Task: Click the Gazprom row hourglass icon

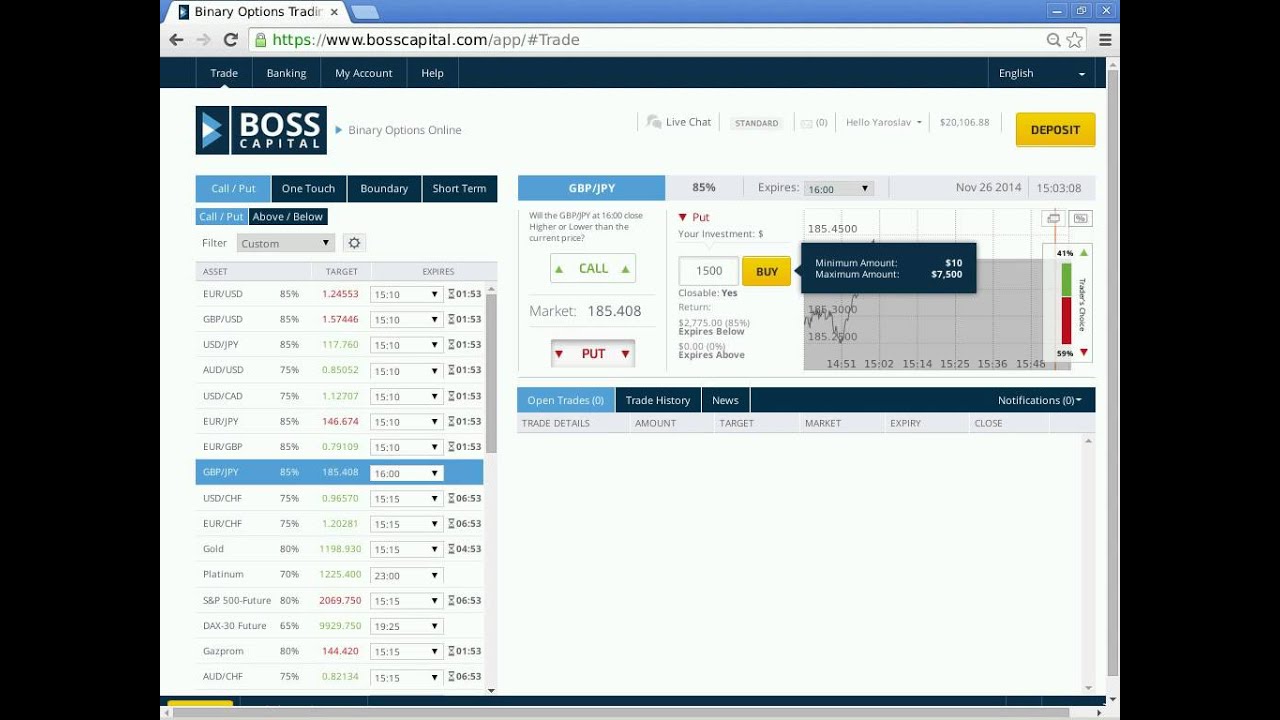Action: (x=451, y=651)
